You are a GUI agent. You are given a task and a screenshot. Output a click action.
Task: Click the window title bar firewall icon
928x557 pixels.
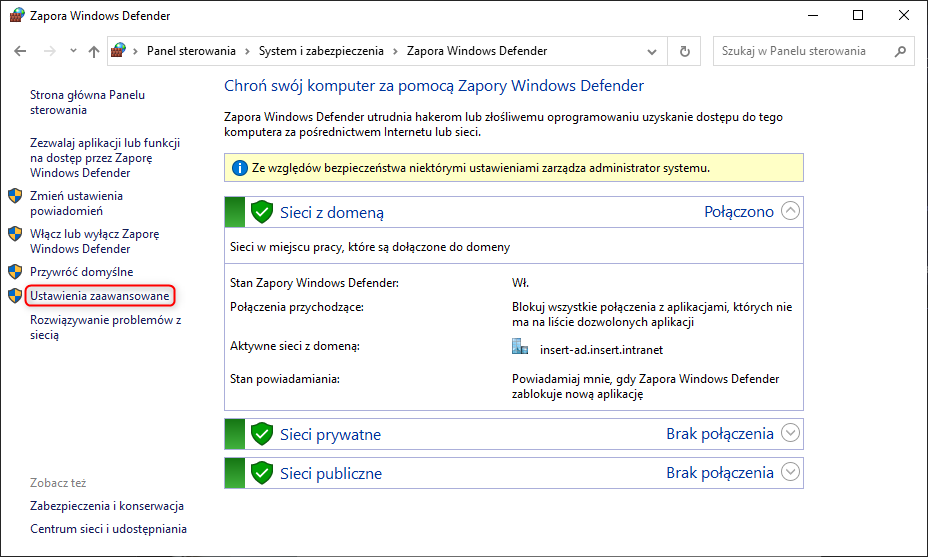click(17, 15)
